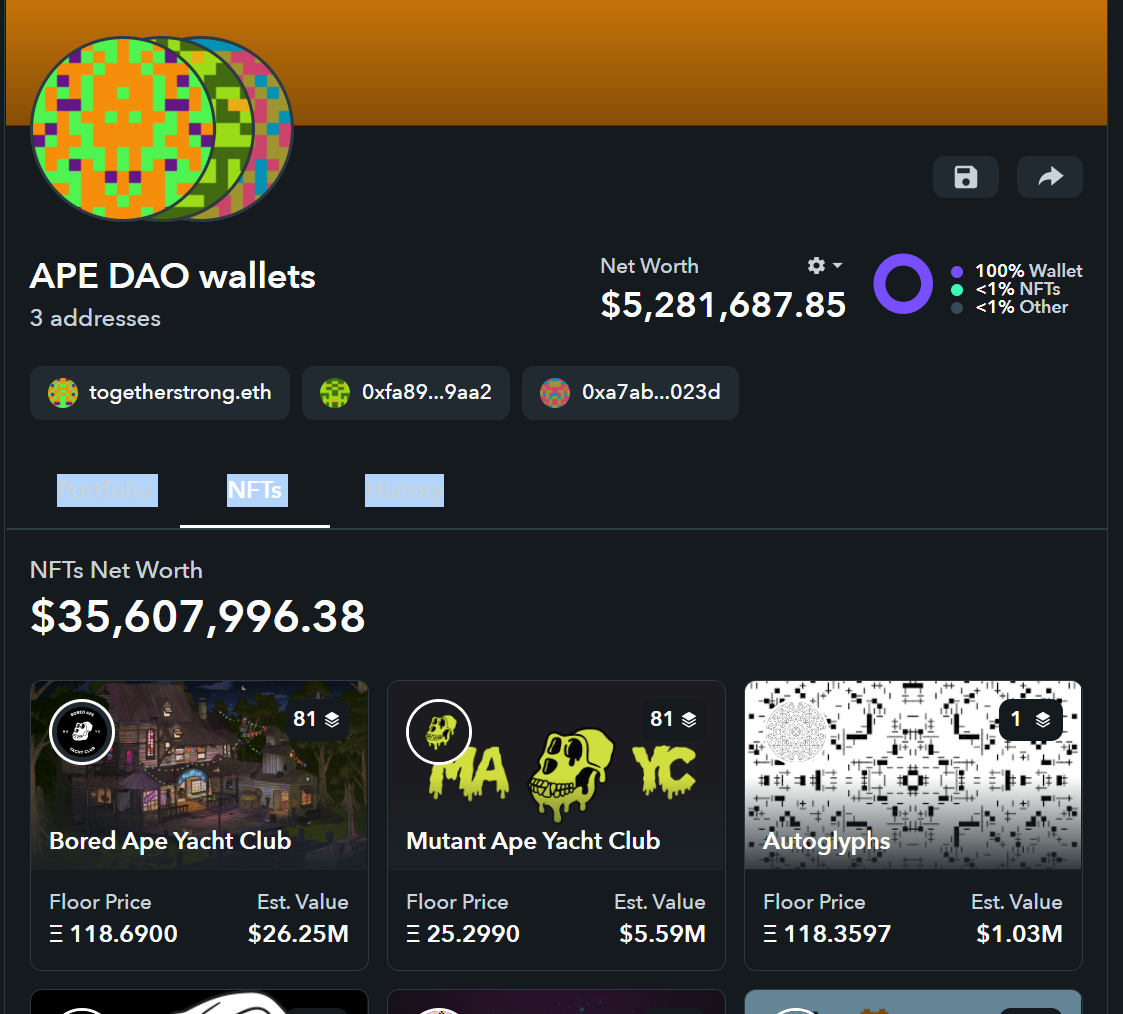1123x1014 pixels.
Task: Open the History tab
Action: click(x=405, y=491)
